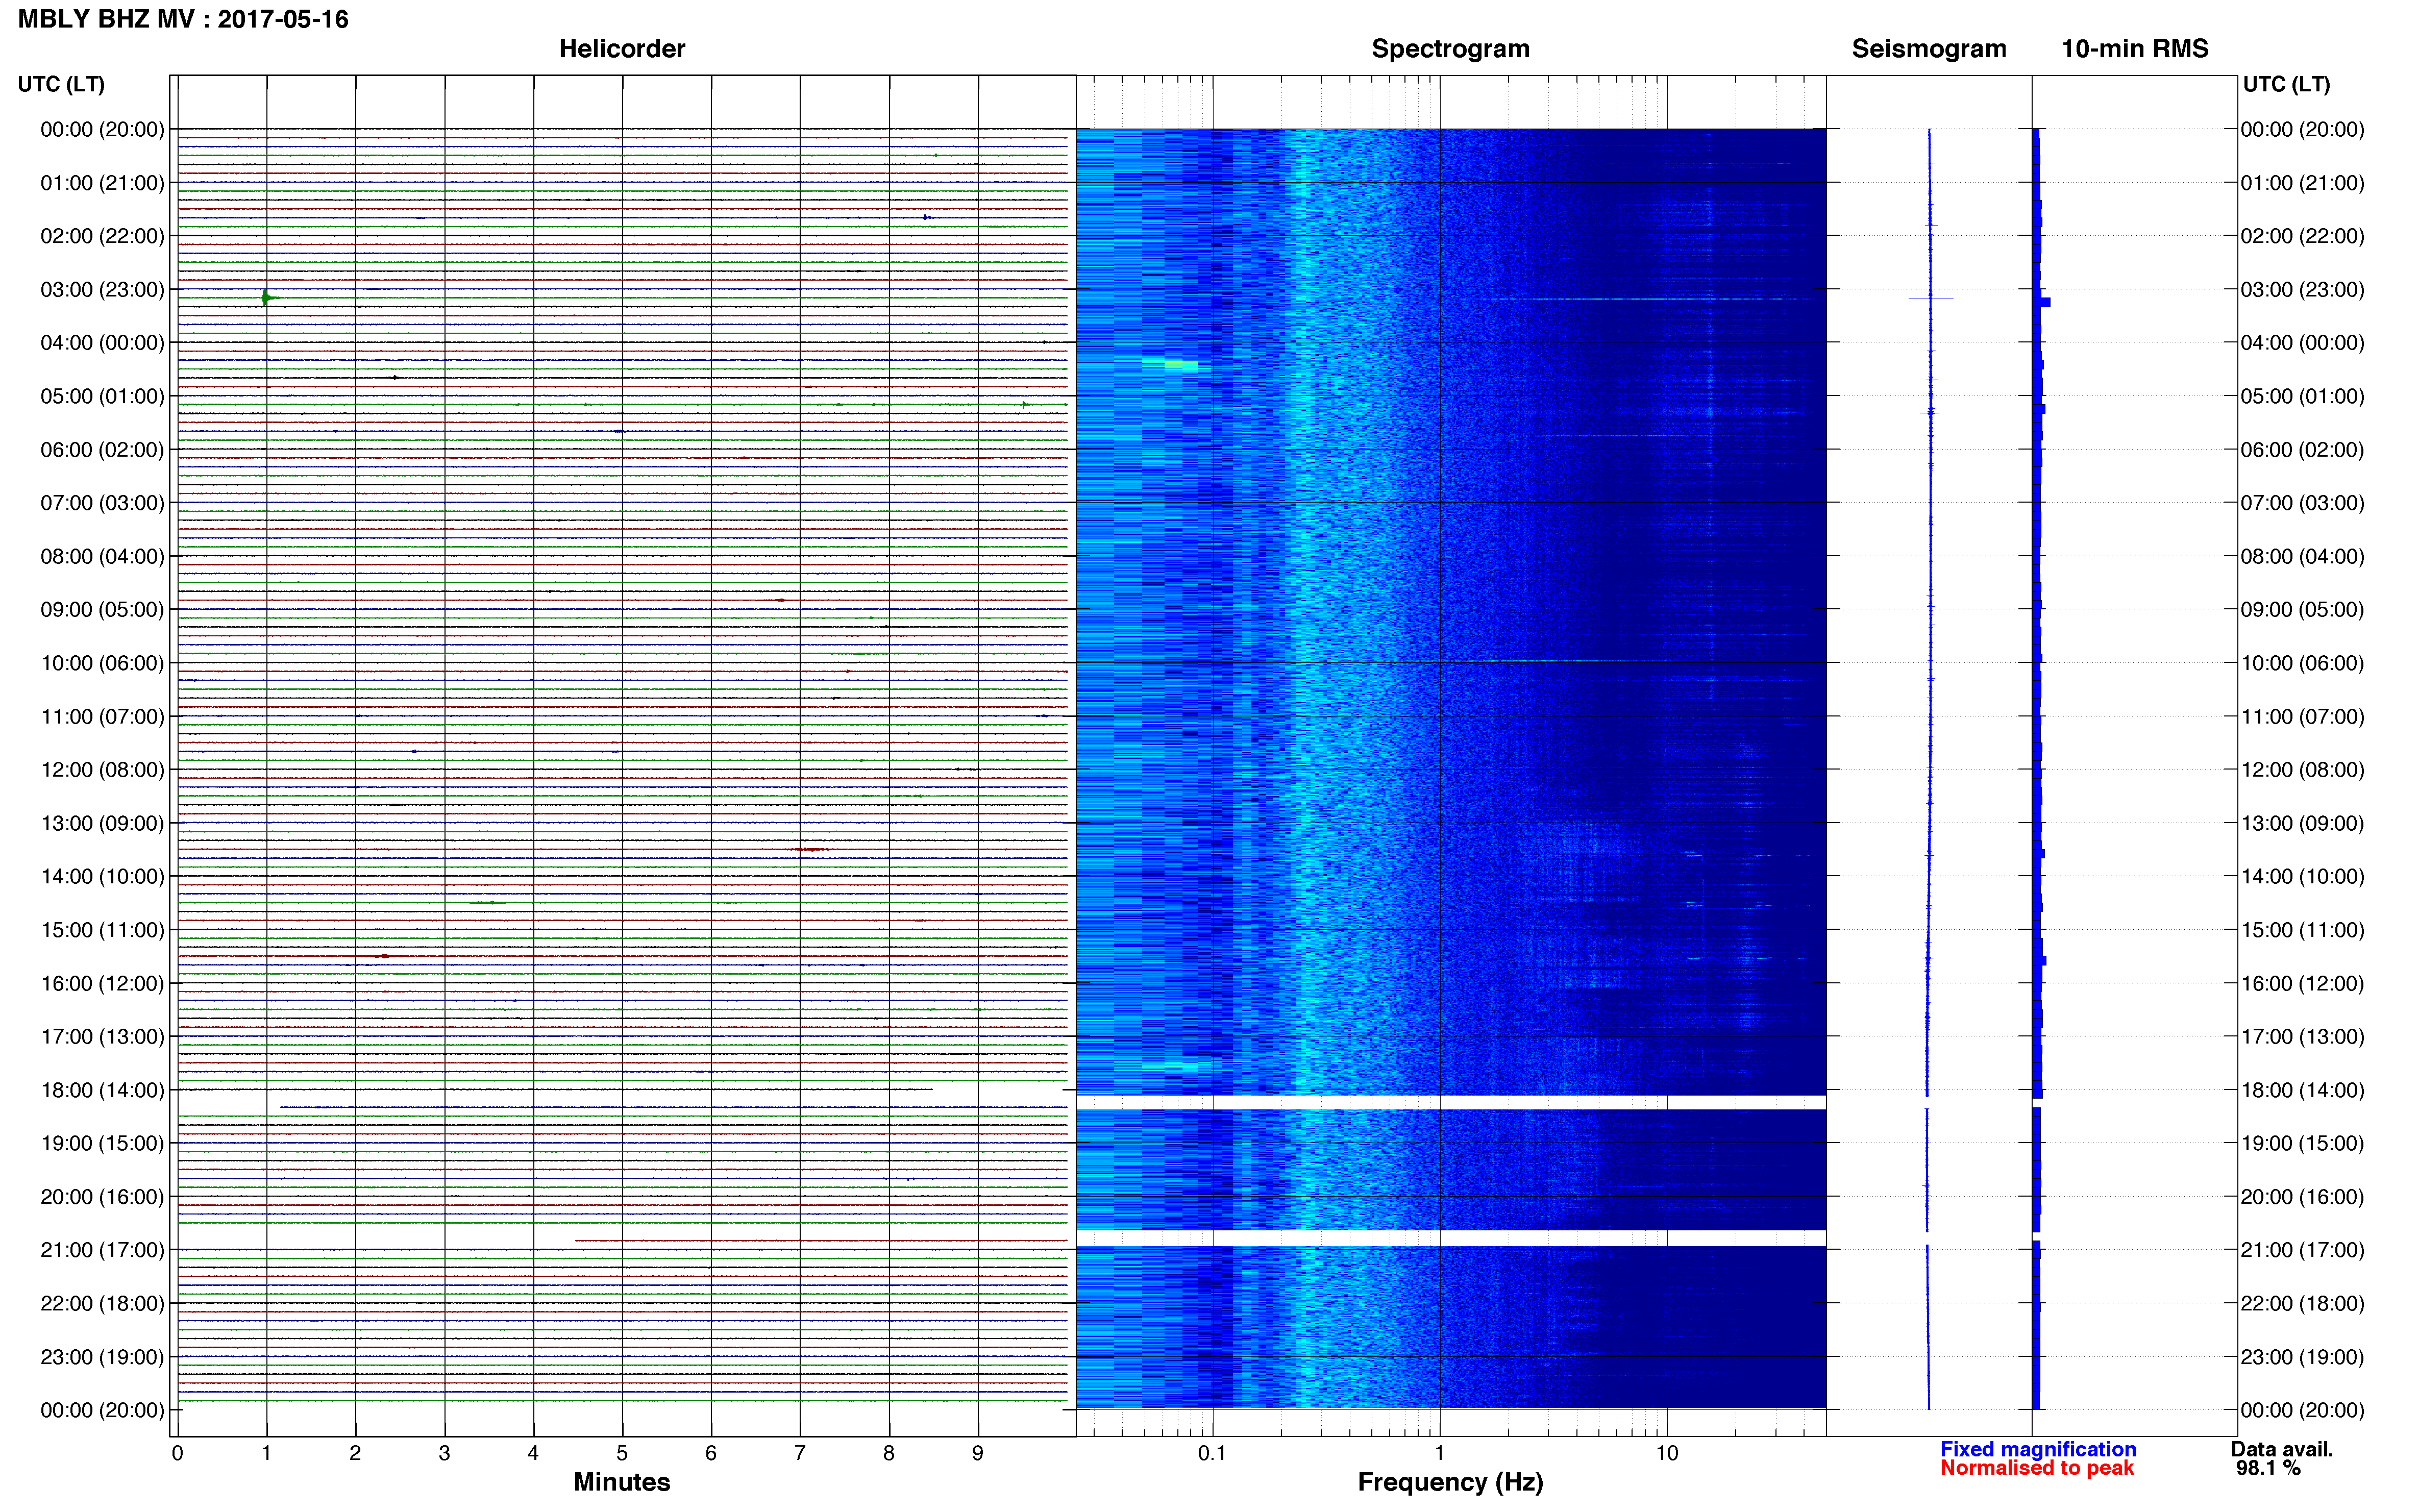
Task: Click the '10' frequency tick label
Action: 1666,1453
